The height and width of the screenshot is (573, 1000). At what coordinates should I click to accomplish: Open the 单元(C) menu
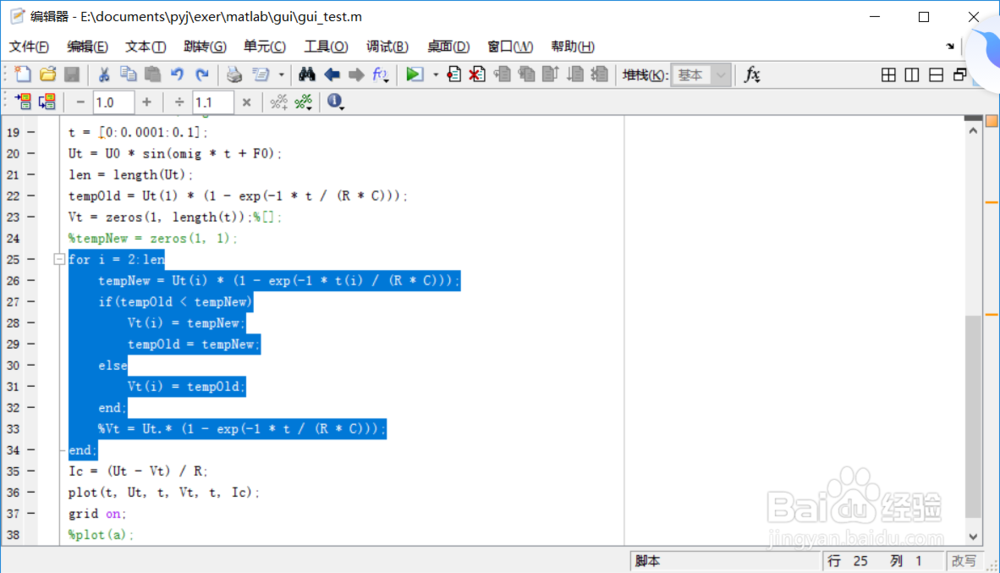click(x=265, y=47)
